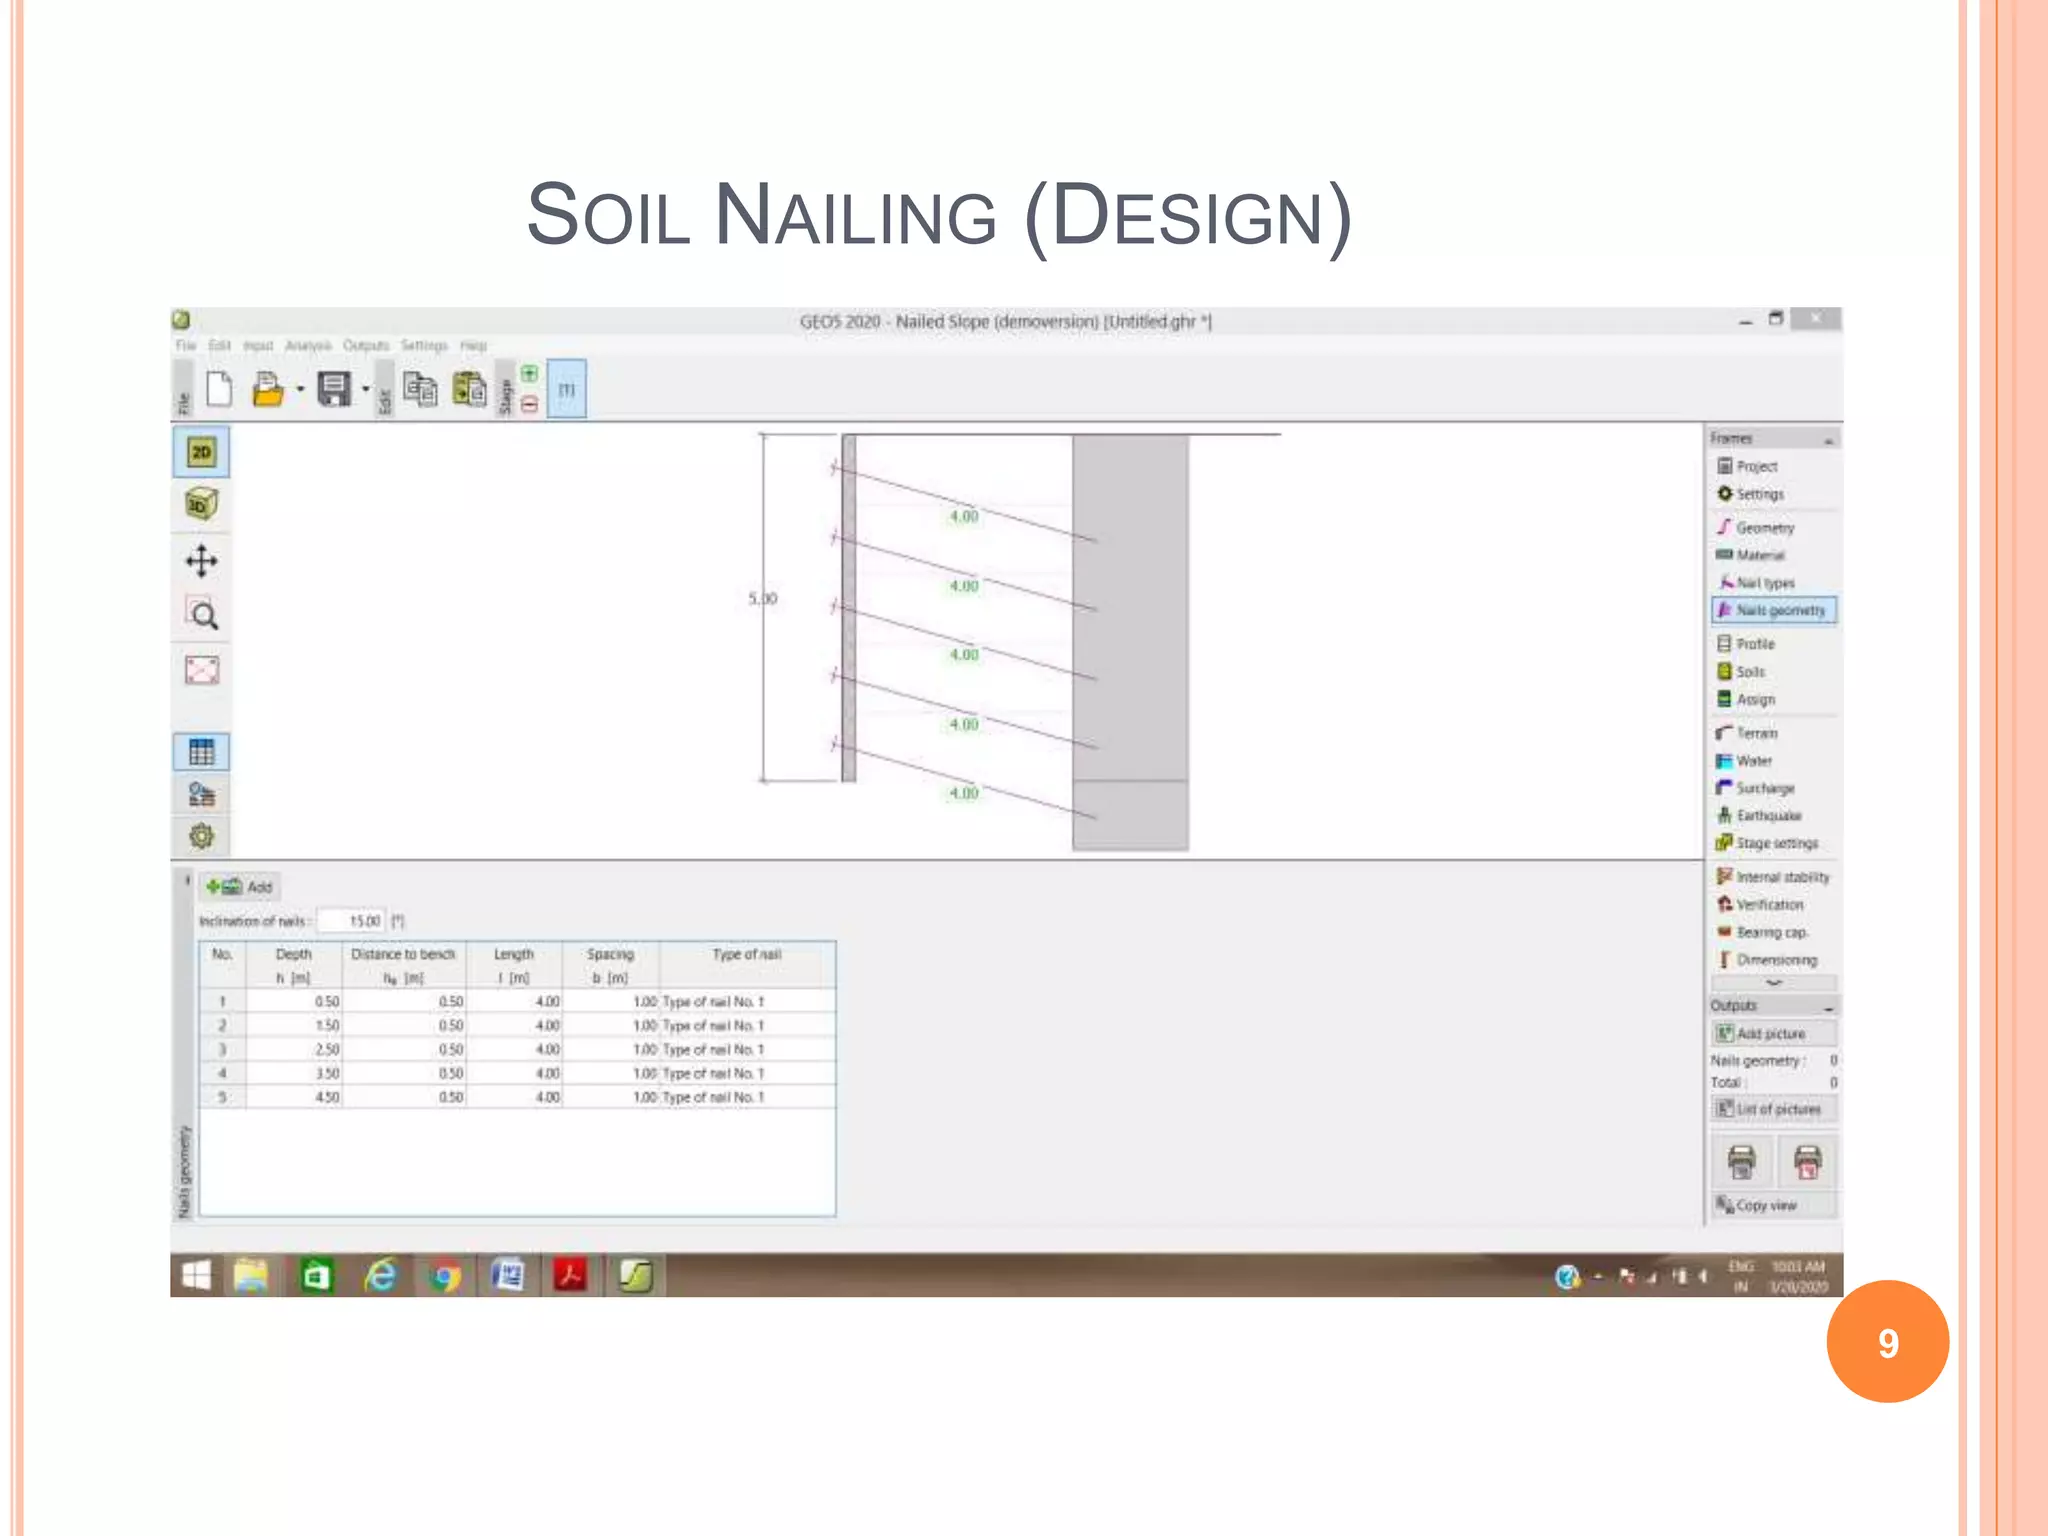Click the Open file folder icon
The width and height of the screenshot is (2048, 1536).
267,389
